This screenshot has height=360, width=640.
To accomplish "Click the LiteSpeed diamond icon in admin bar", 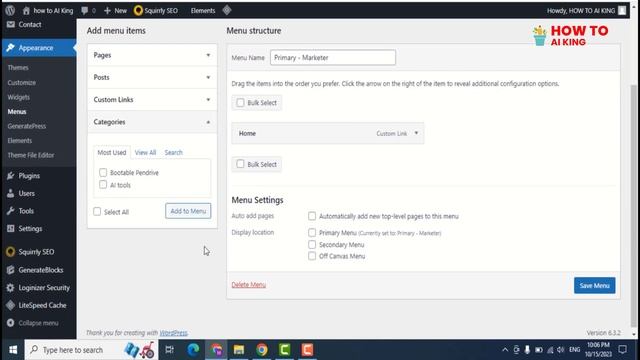I will (x=227, y=10).
